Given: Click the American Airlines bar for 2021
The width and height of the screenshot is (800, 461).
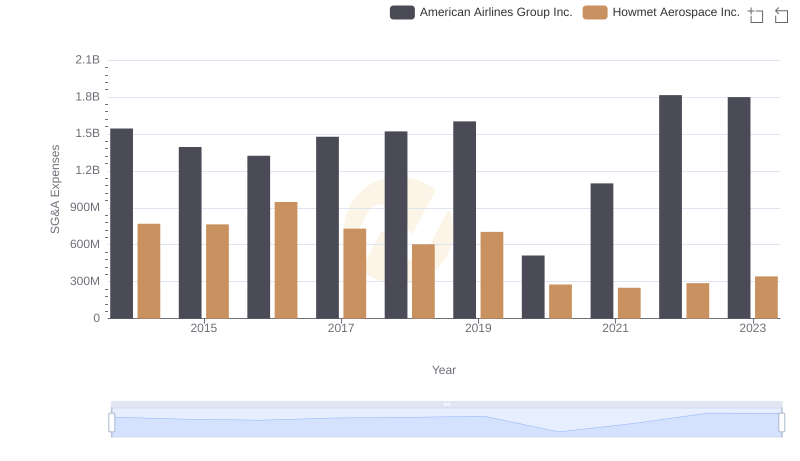Looking at the screenshot, I should click(602, 251).
